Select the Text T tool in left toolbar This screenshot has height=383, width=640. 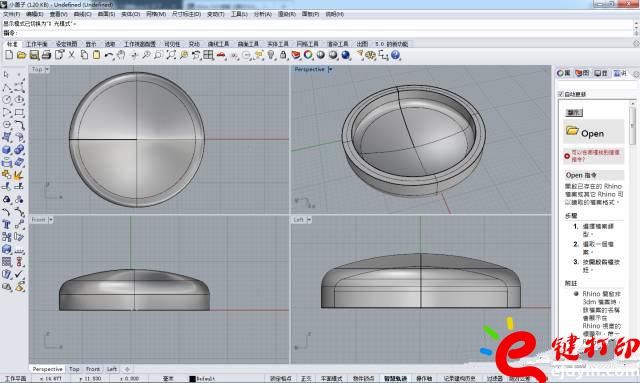pyautogui.click(x=7, y=224)
